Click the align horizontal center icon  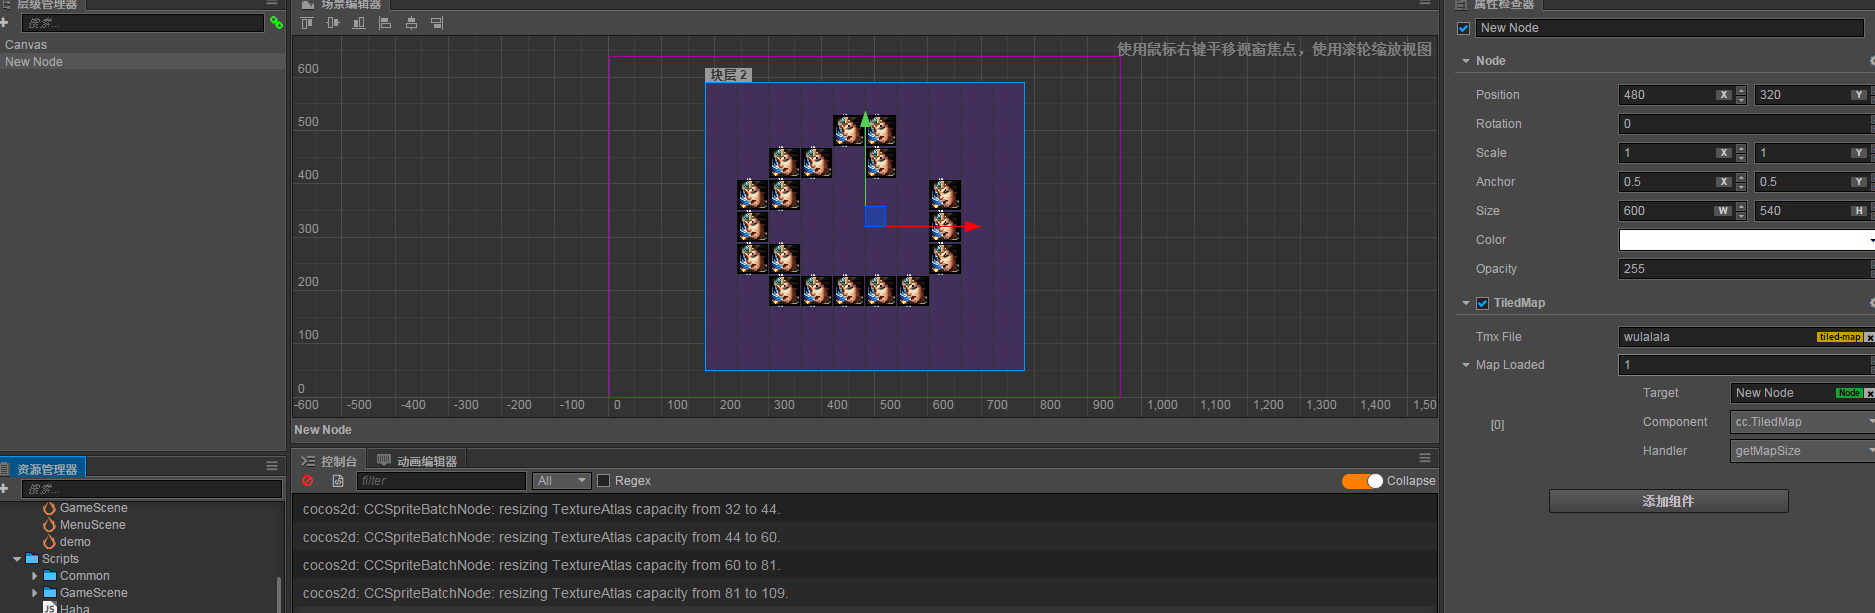click(411, 23)
